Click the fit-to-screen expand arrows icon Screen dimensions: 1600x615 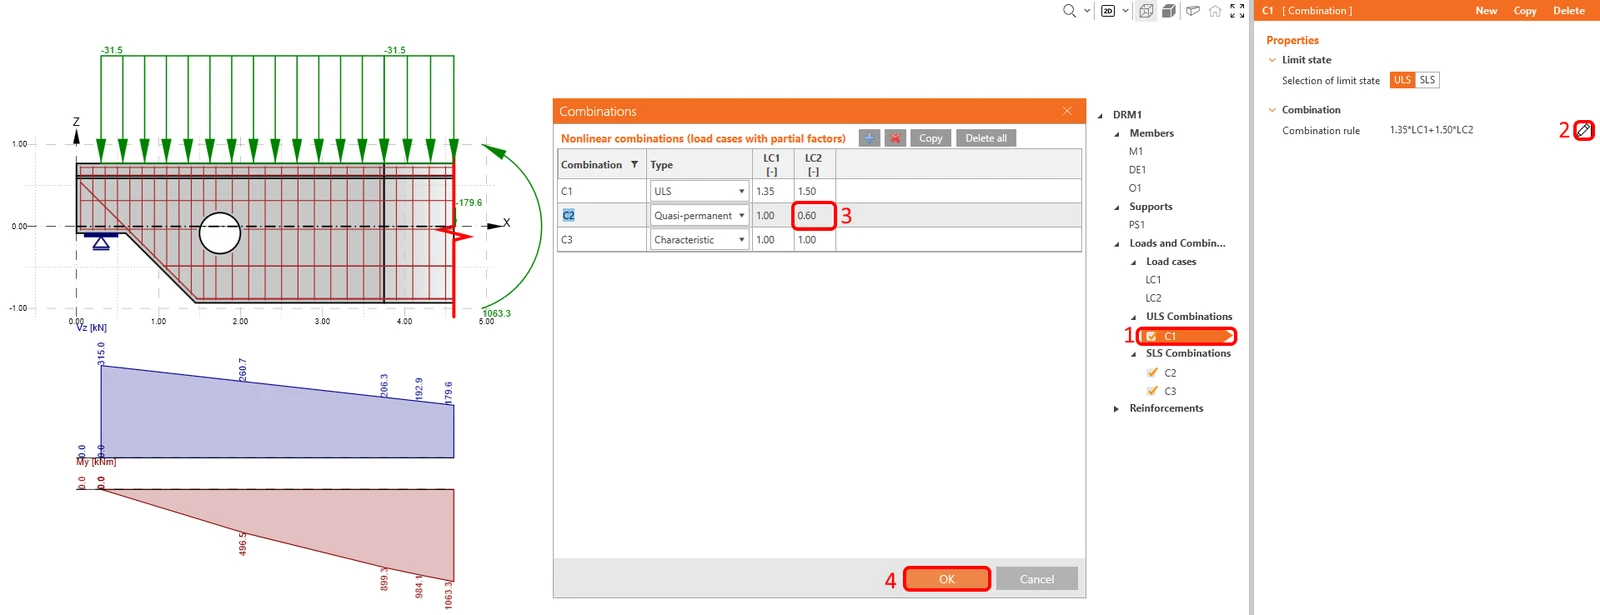tap(1237, 11)
